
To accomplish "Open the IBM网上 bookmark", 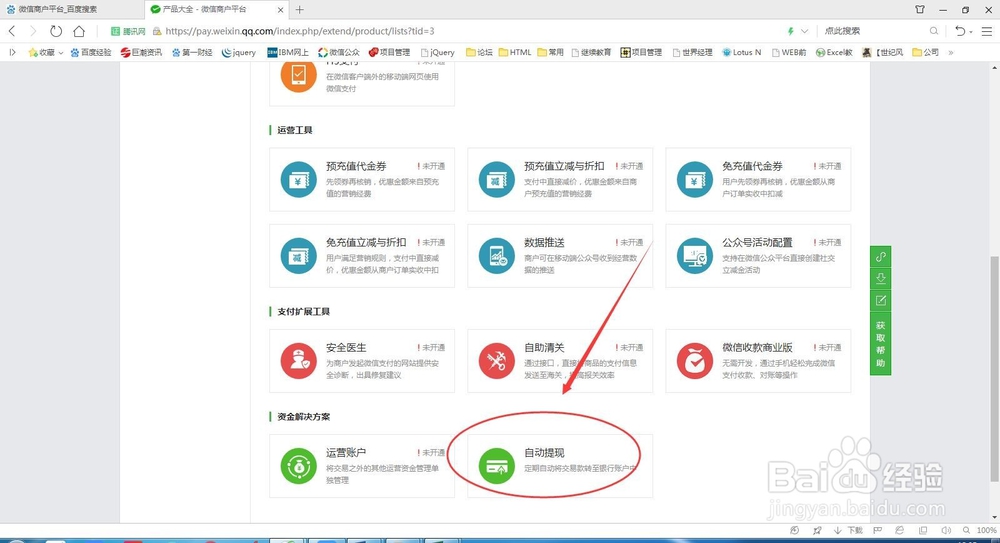I will [288, 52].
